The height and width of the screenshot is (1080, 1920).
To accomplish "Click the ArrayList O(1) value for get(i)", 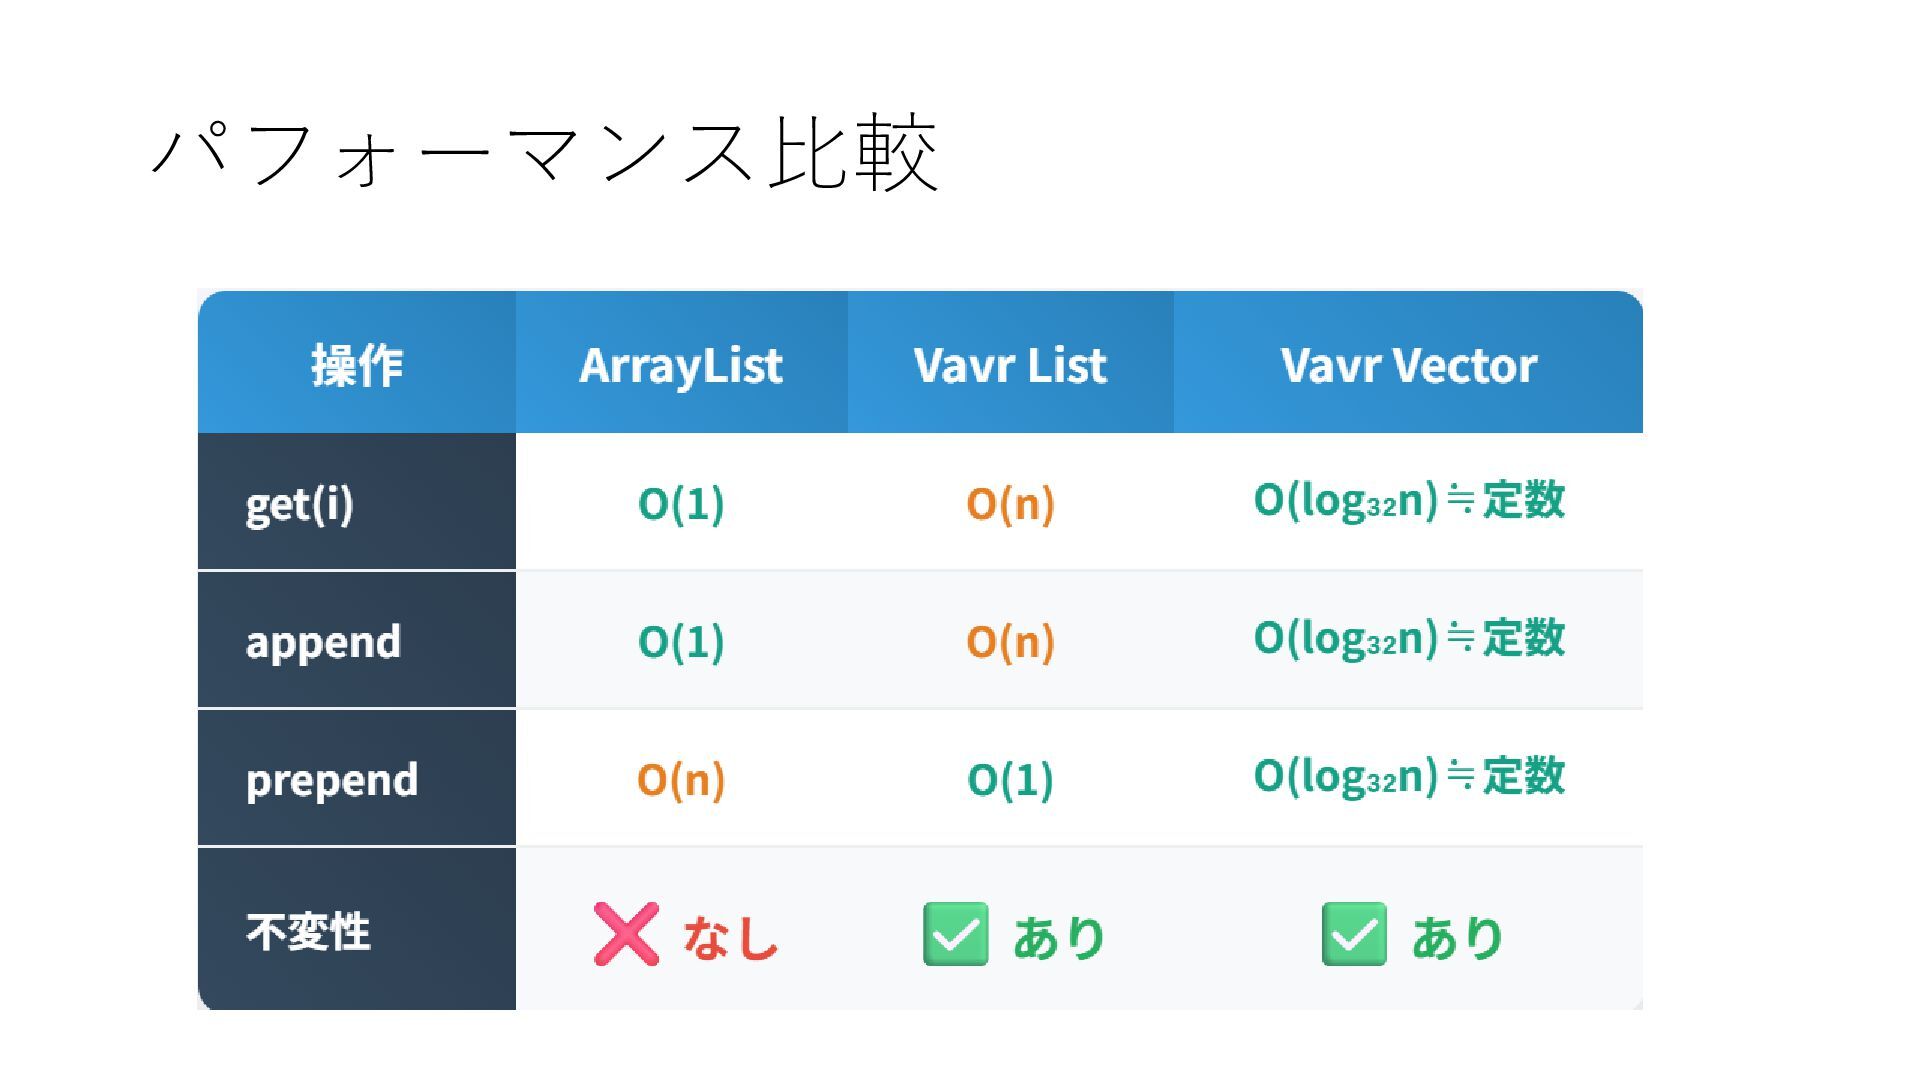I will 681,503.
